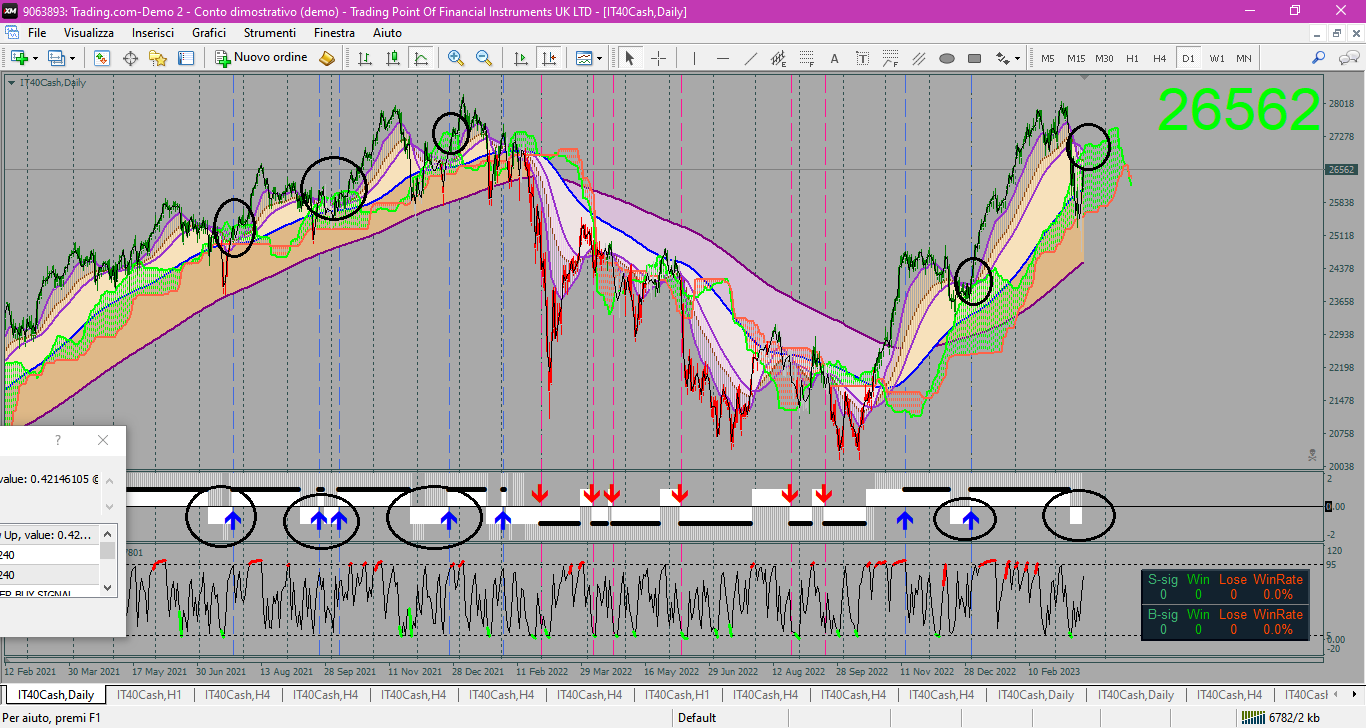Collapse the IT40Cash,Daily chart title triangle

click(x=11, y=83)
